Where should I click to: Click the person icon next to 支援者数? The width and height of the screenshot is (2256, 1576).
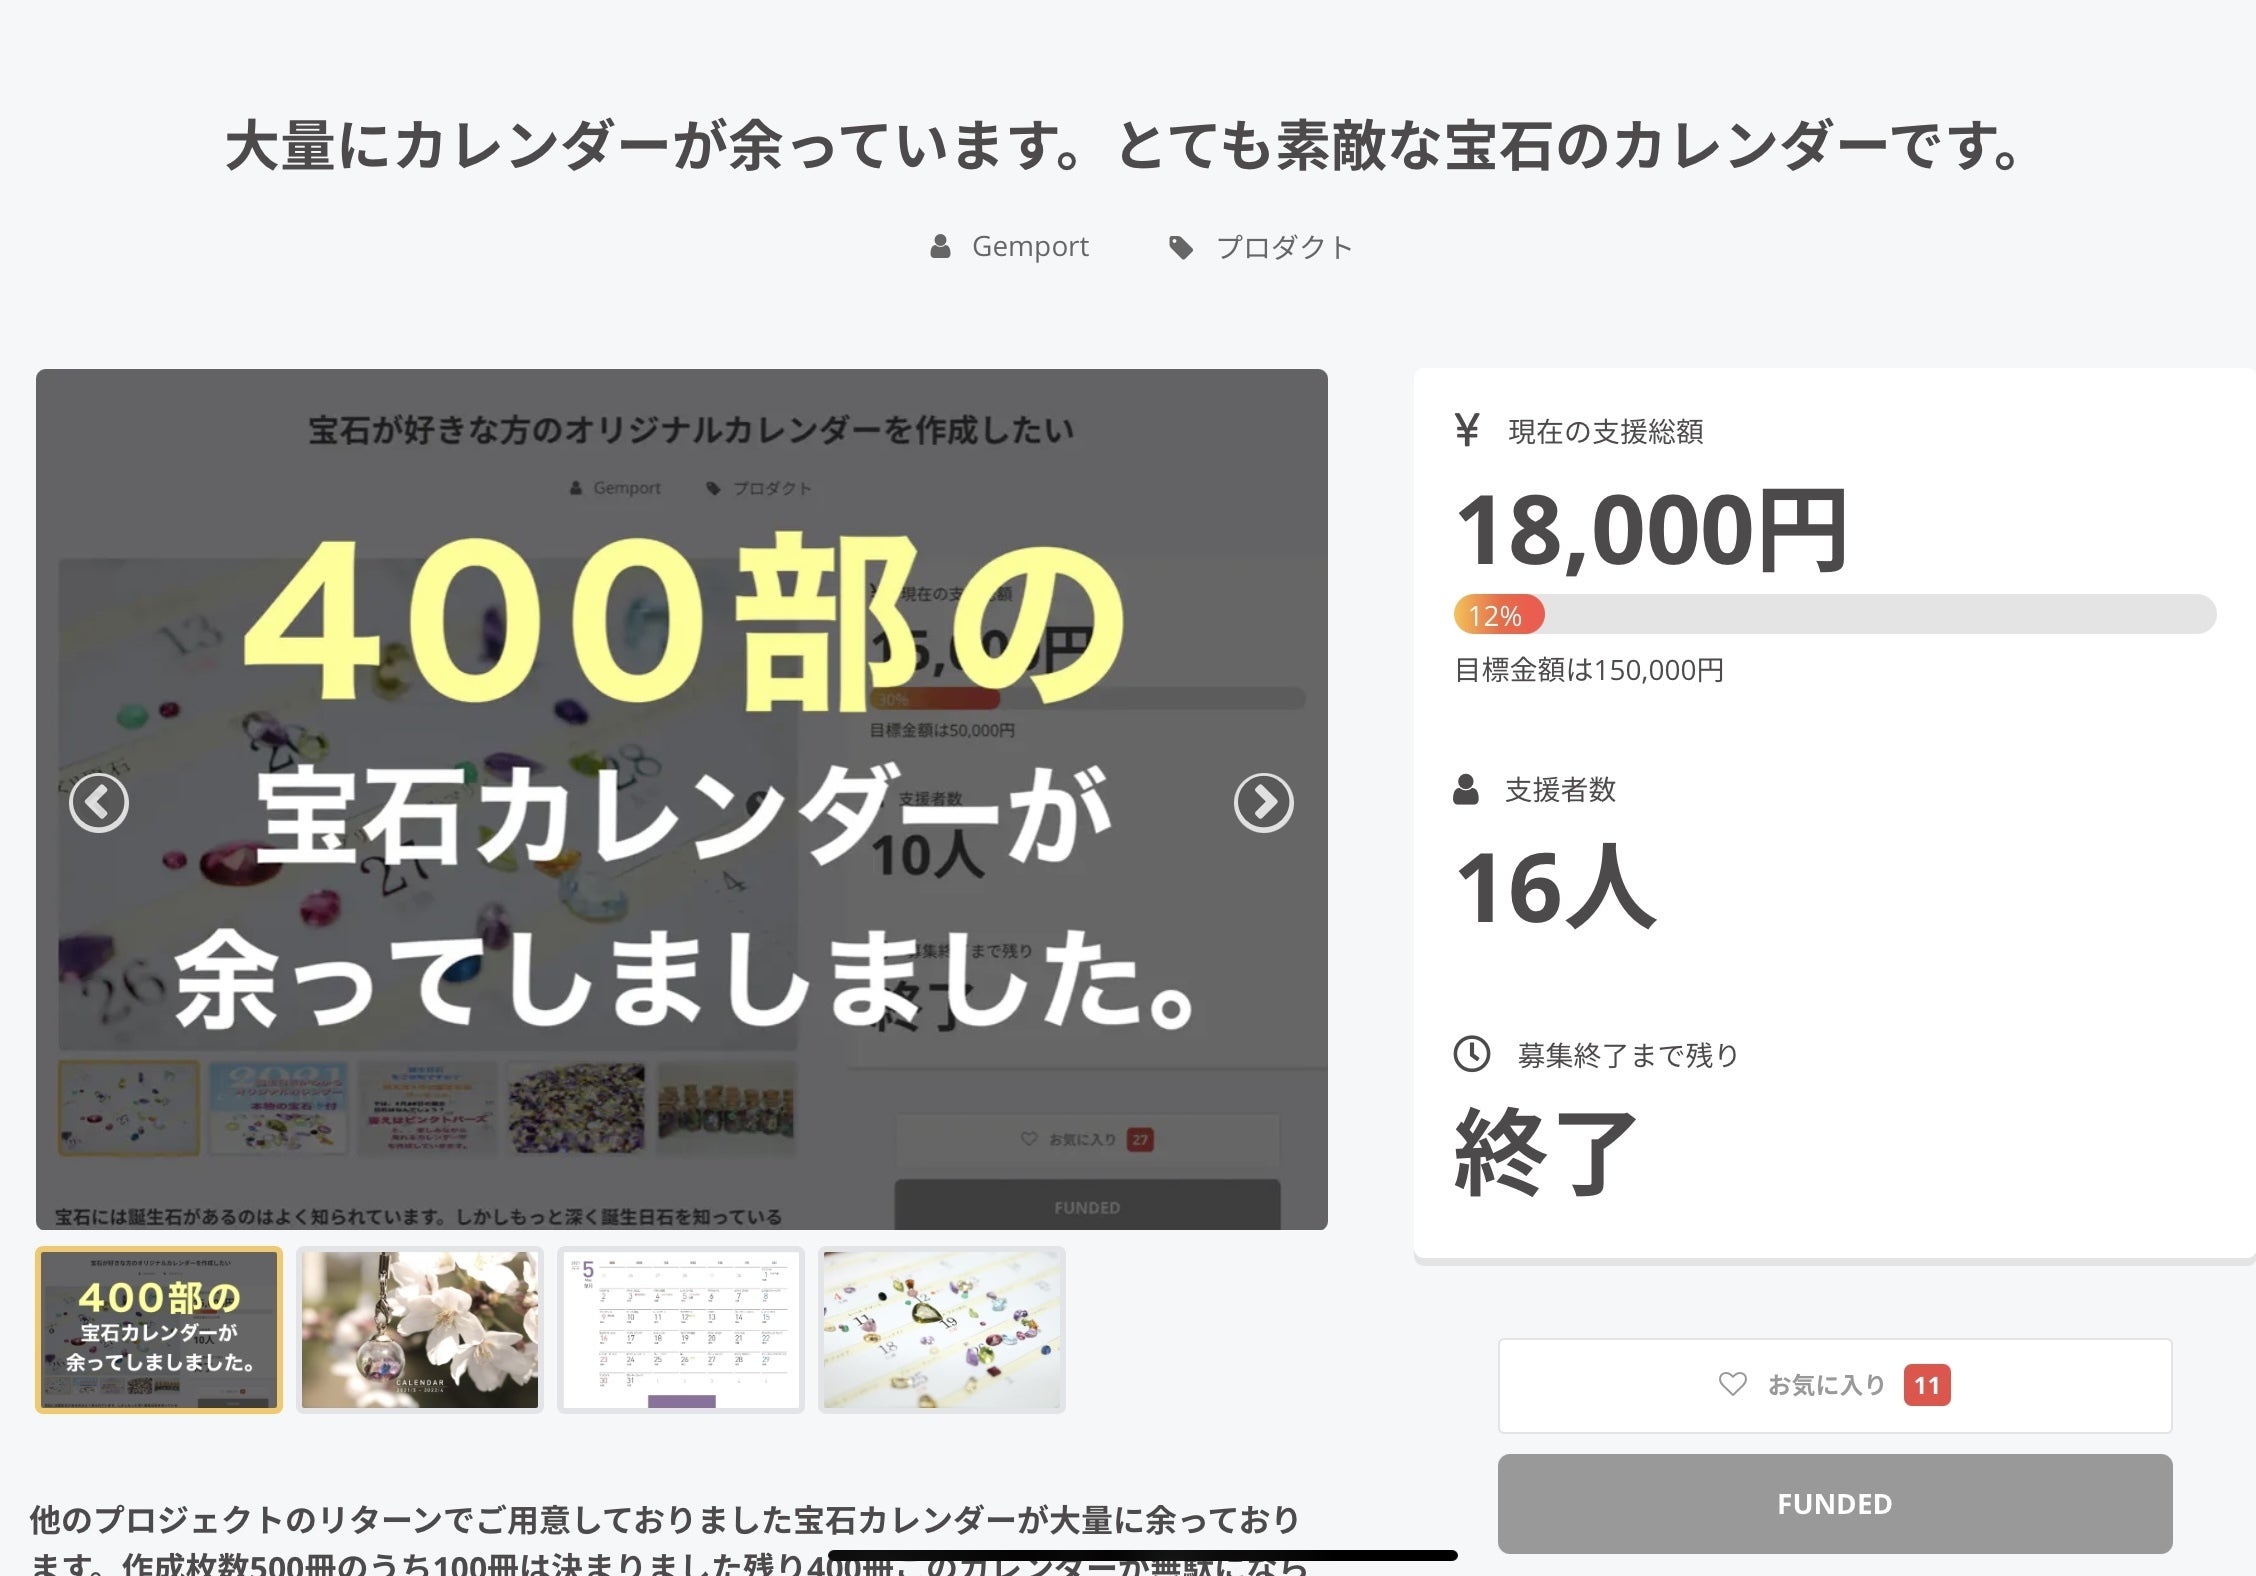[1466, 789]
